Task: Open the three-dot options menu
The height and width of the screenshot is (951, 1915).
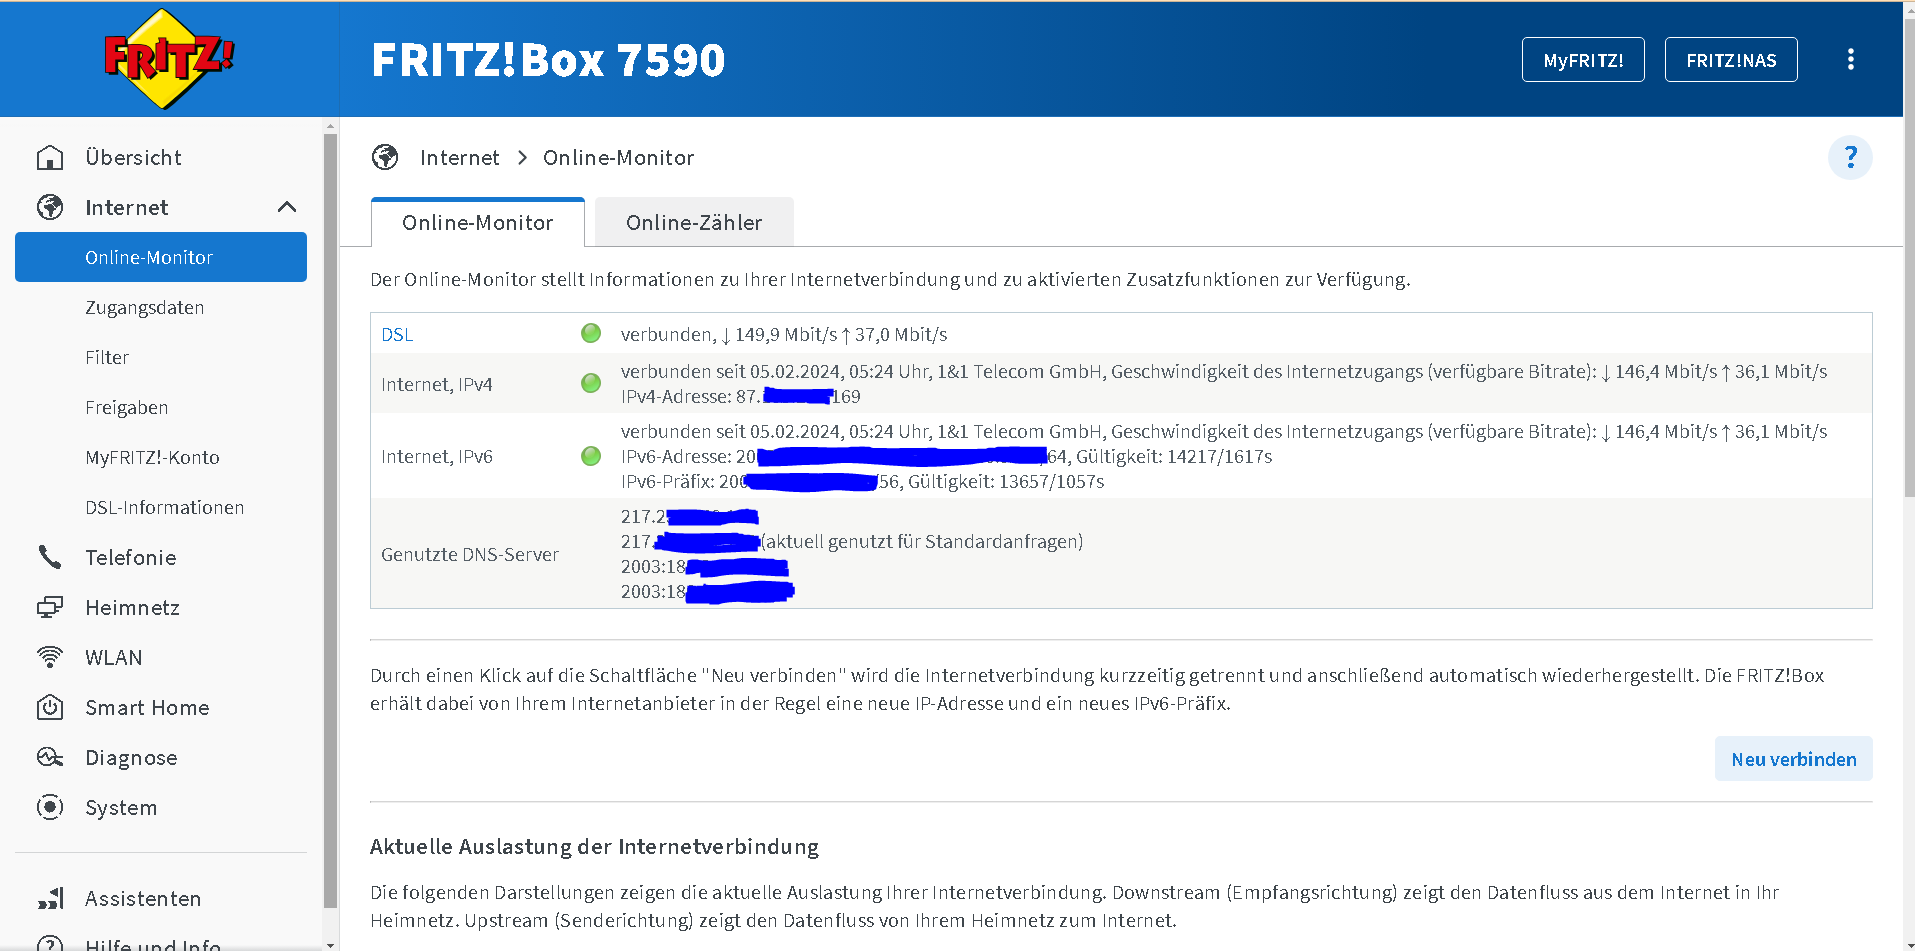Action: (x=1850, y=59)
